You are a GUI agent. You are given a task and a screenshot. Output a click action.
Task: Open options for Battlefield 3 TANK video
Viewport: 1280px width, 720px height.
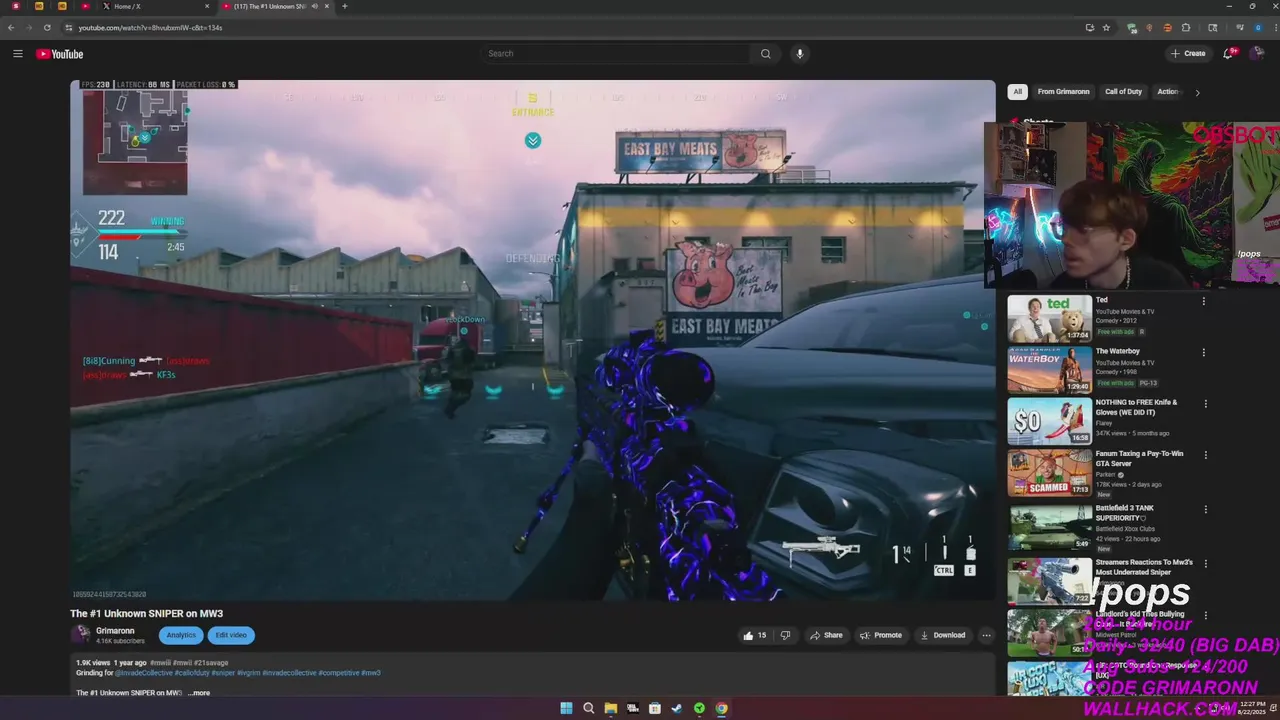(1205, 509)
